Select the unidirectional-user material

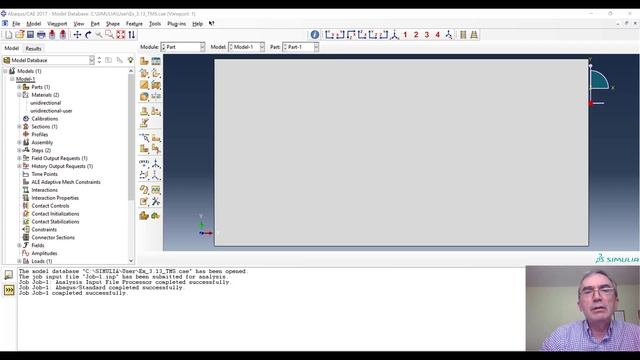51,111
